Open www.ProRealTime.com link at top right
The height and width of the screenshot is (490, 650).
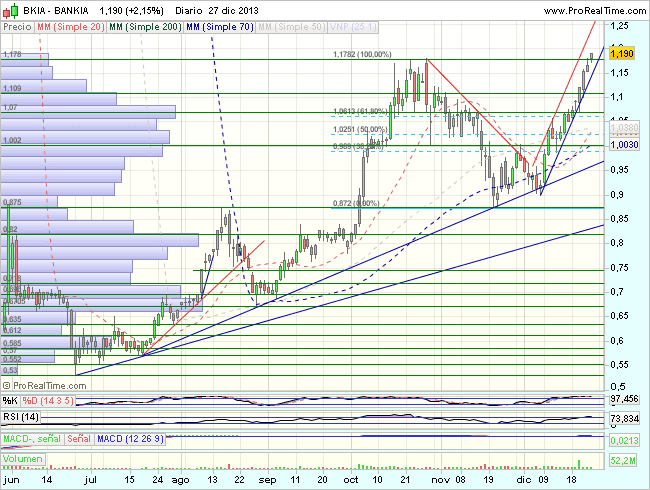595,11
